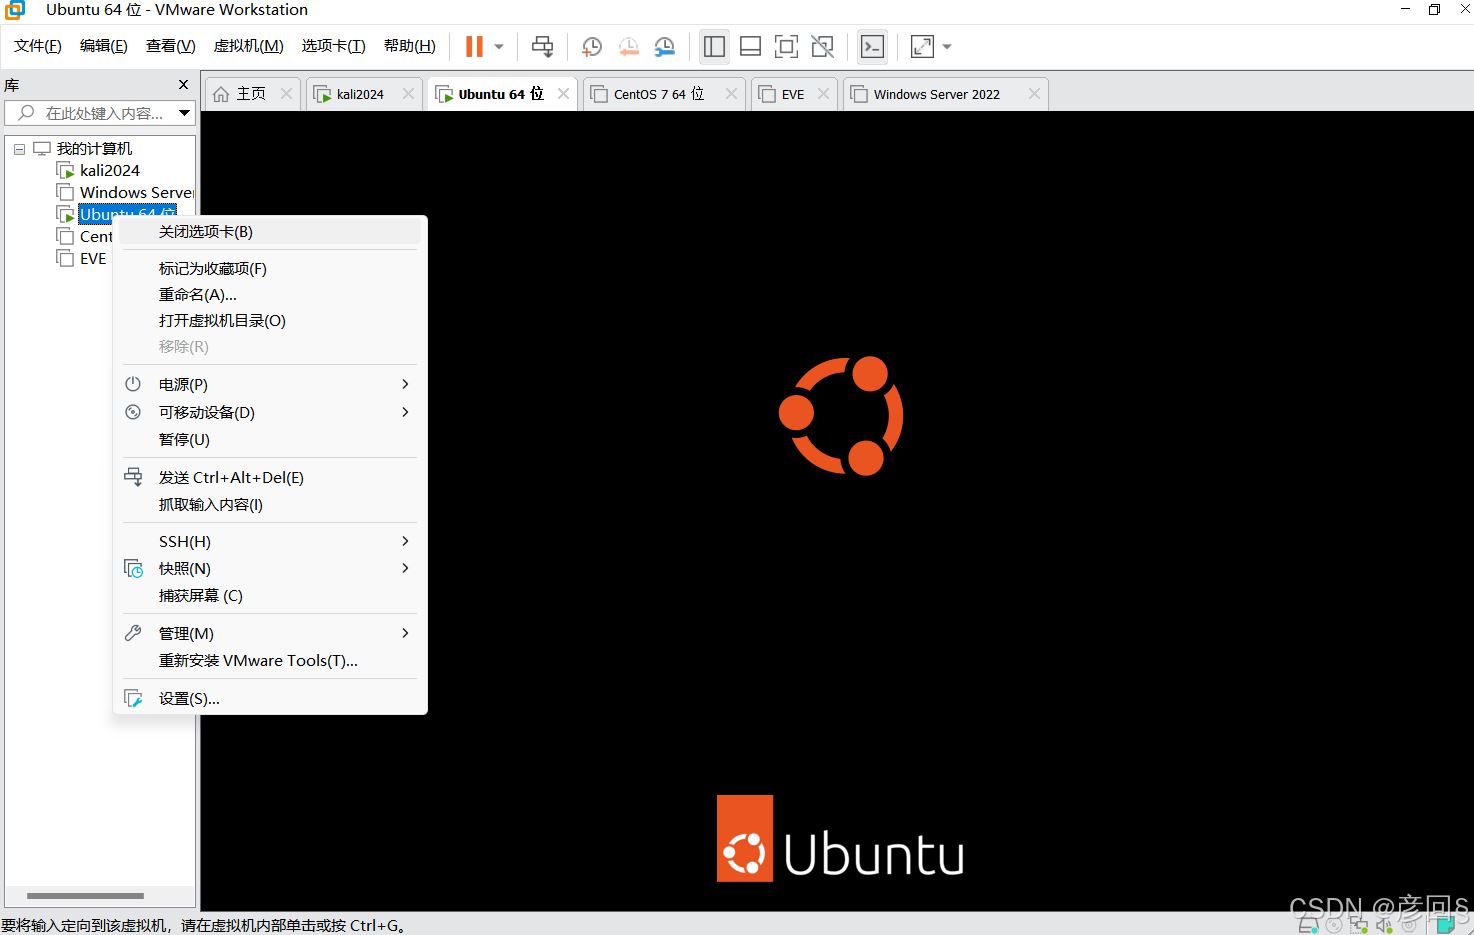
Task: Expand the 电源(P) submenu
Action: click(x=270, y=384)
